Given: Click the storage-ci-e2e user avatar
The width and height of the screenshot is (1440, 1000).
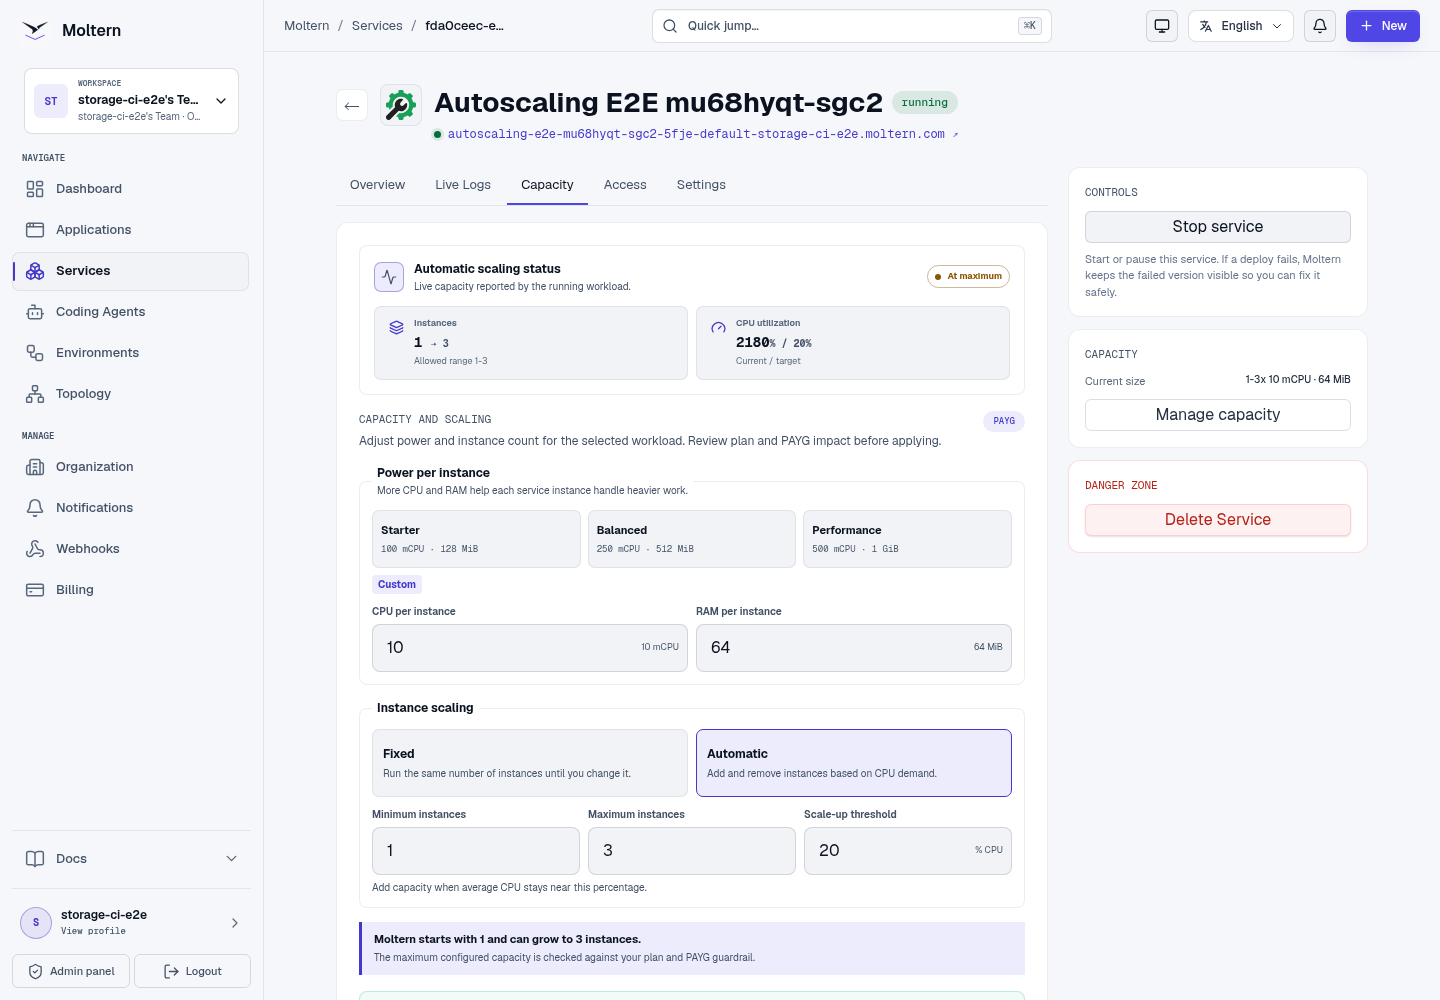Looking at the screenshot, I should coord(36,923).
